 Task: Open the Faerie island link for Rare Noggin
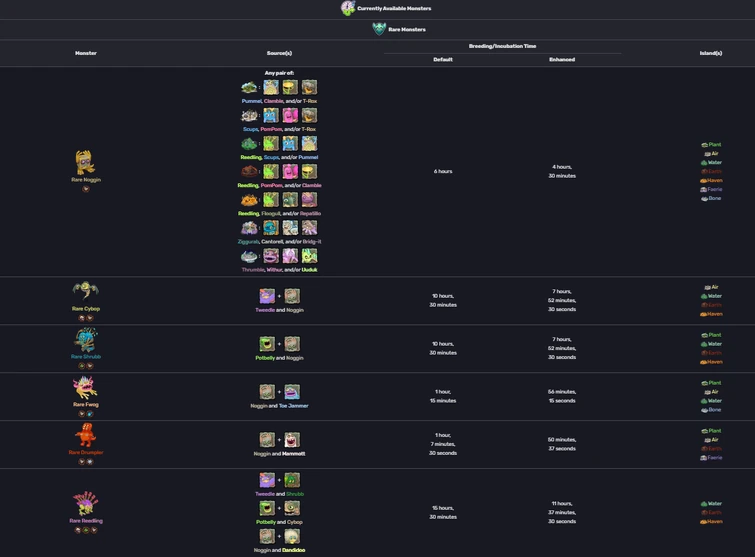711,189
